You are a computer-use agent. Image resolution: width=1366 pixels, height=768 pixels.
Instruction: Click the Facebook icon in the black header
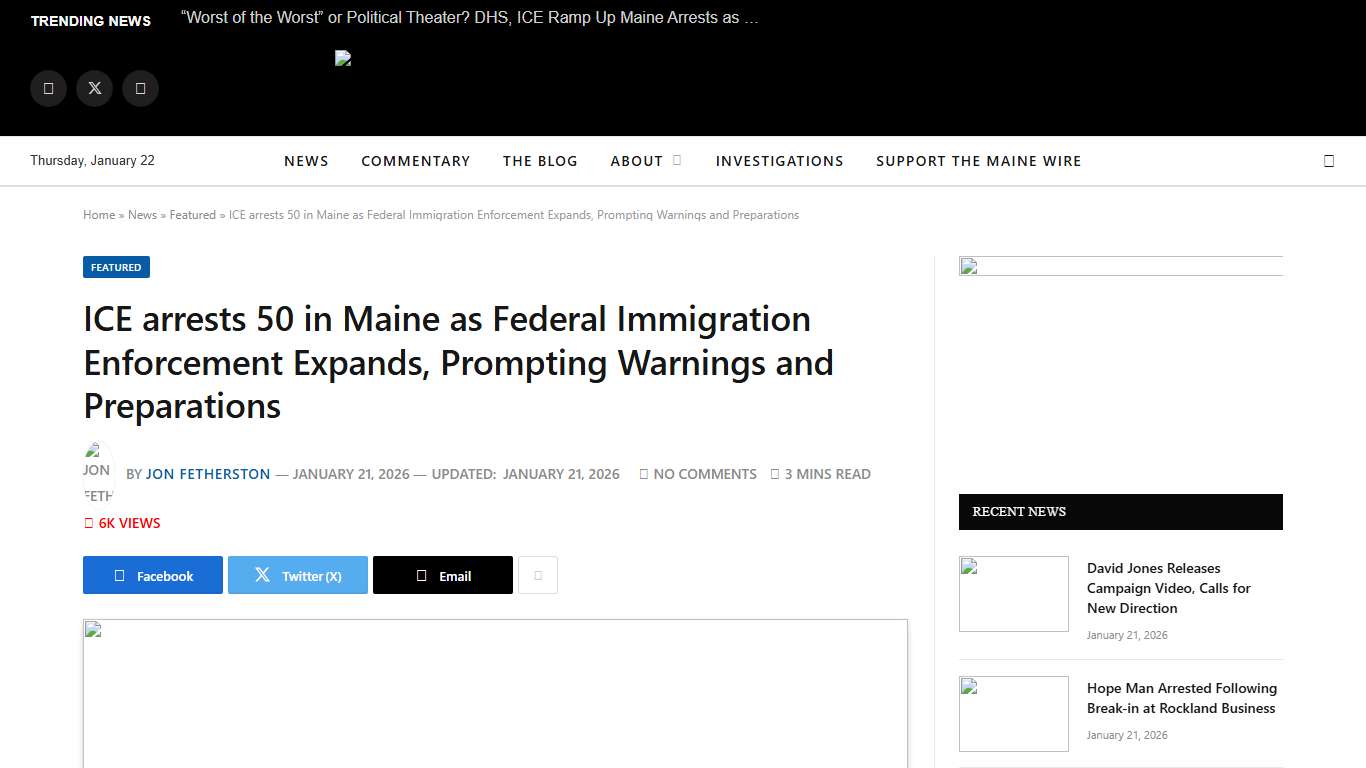pos(48,88)
